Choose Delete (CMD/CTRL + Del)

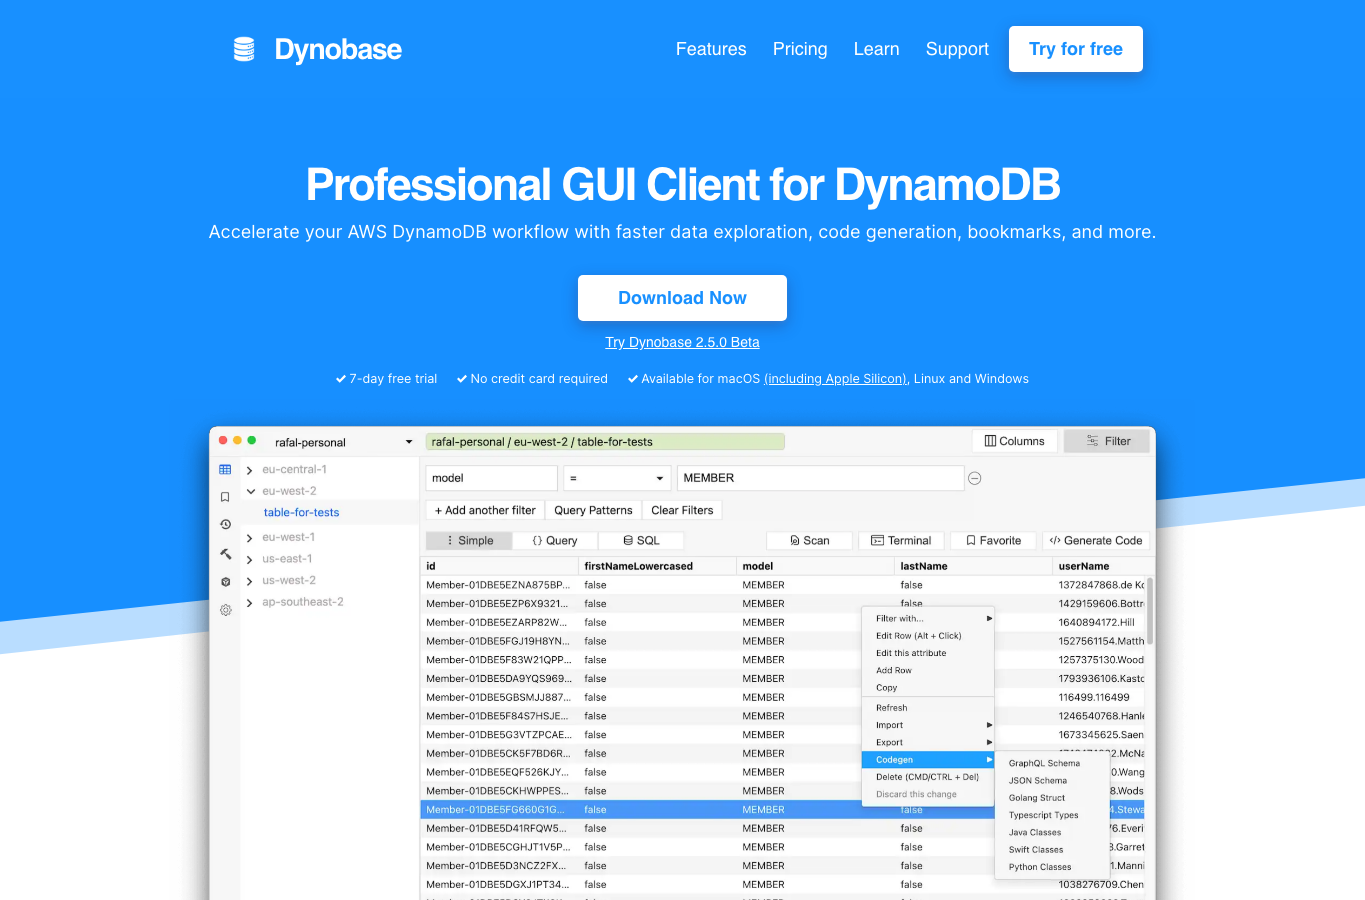928,777
